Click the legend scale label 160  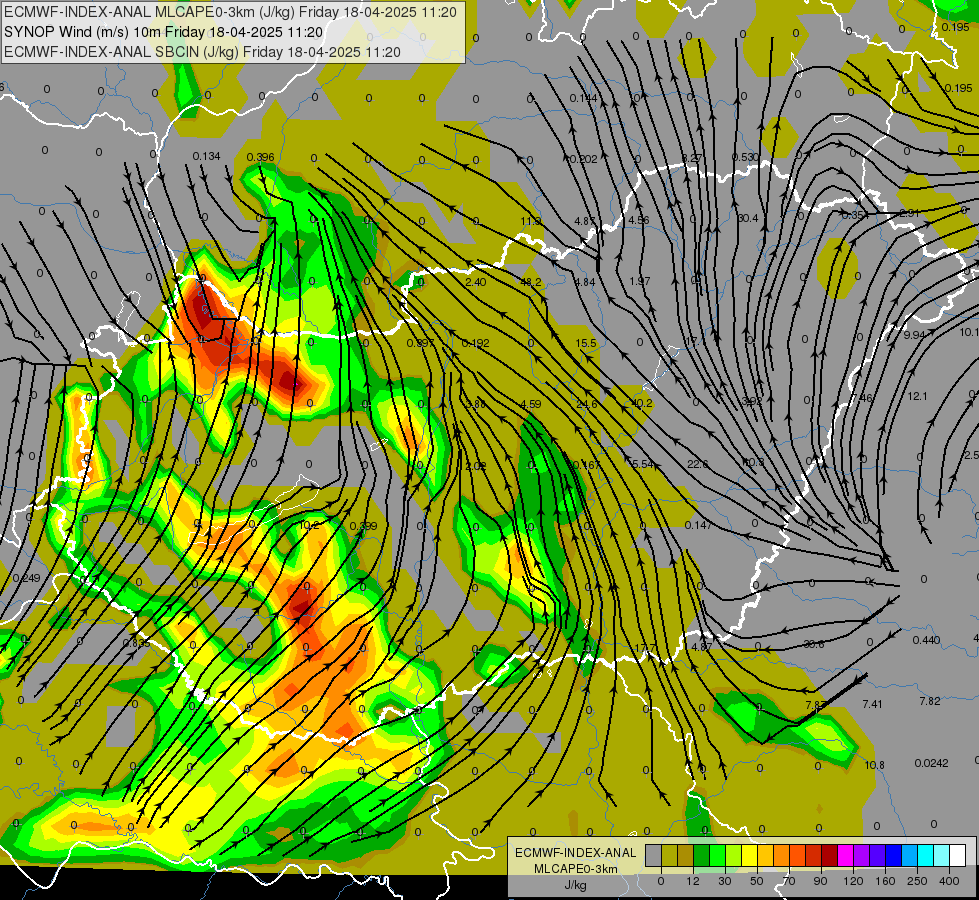[x=885, y=882]
